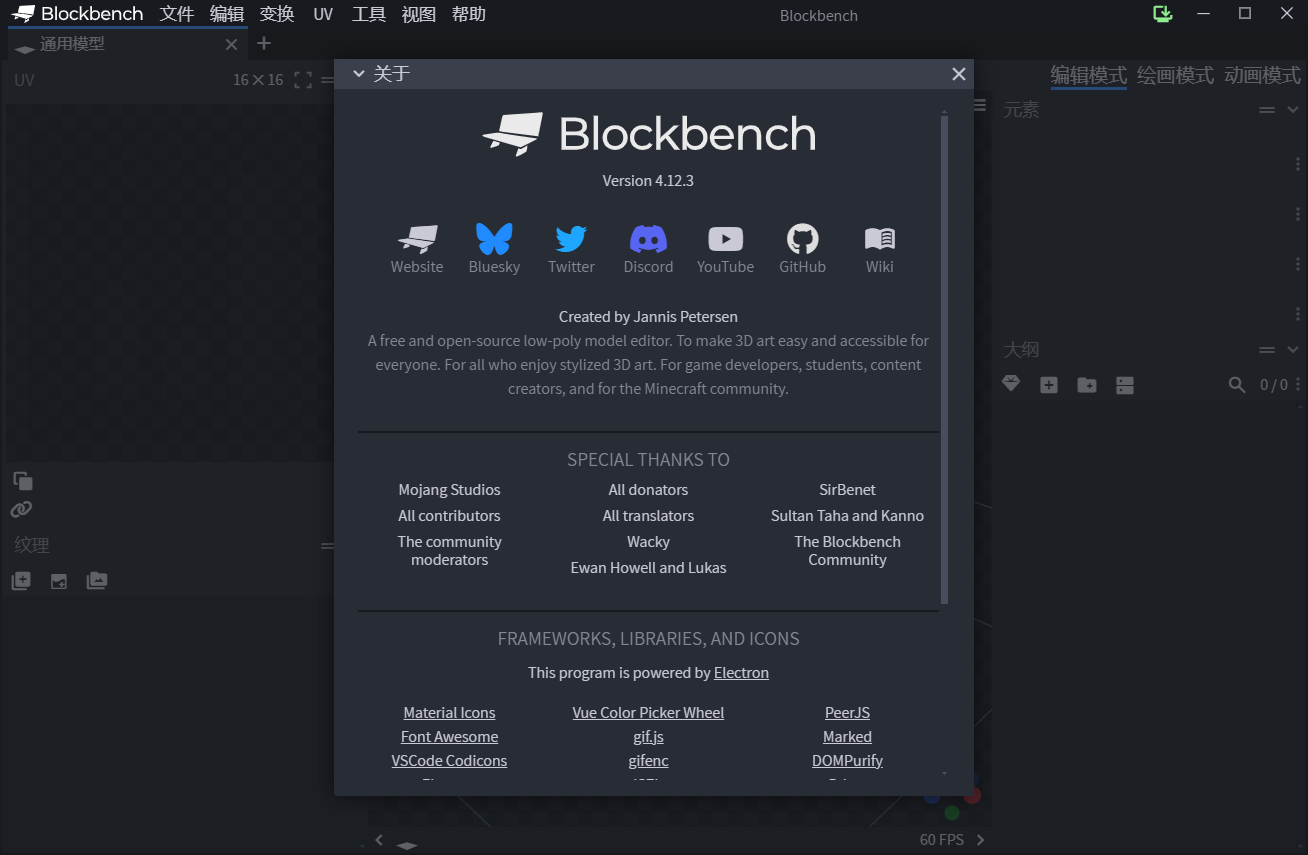Click the Bluesky butterfly icon
Viewport: 1308px width, 855px height.
click(x=494, y=240)
